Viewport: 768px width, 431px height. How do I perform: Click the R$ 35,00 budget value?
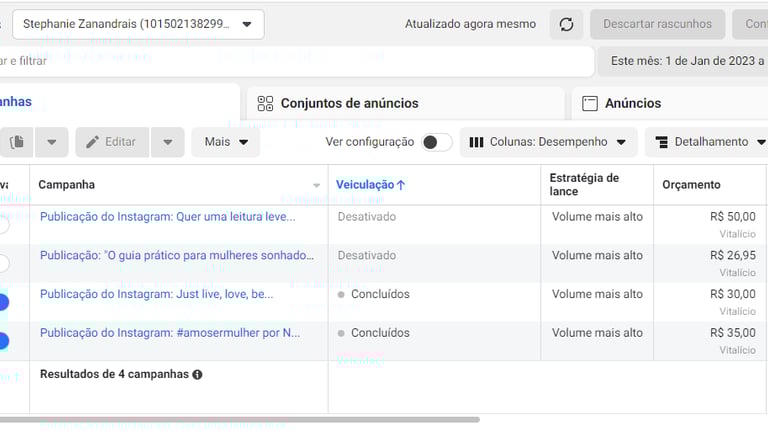(733, 333)
